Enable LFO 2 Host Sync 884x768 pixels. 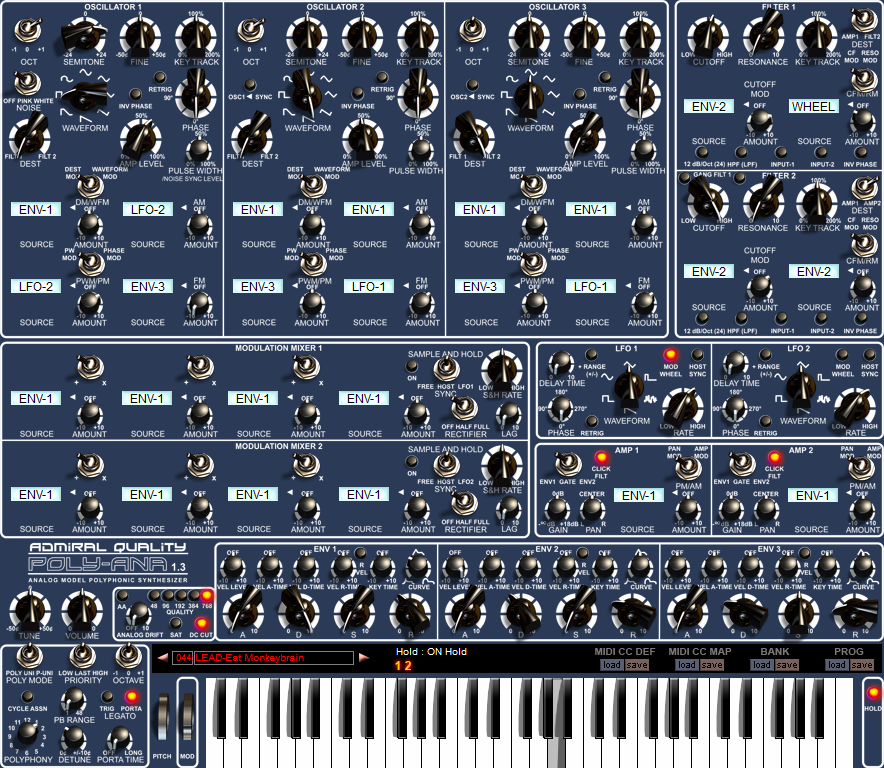pos(870,354)
